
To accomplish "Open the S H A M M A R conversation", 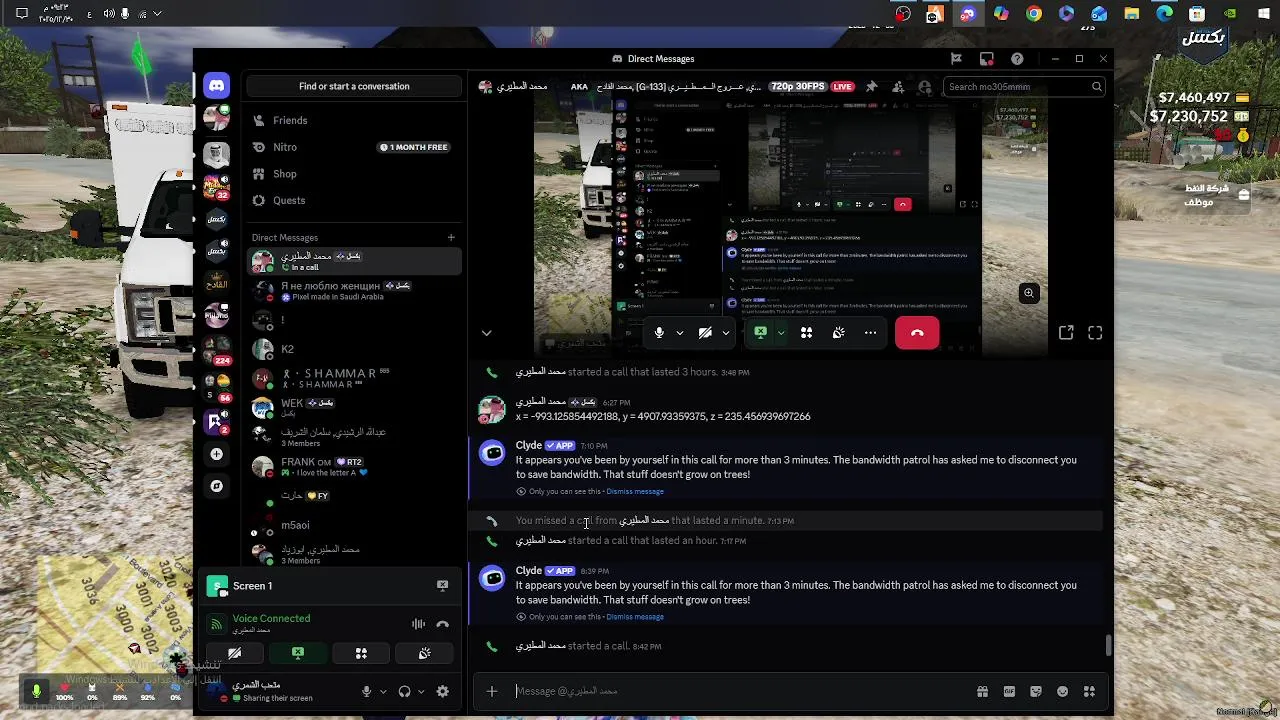I will click(354, 378).
